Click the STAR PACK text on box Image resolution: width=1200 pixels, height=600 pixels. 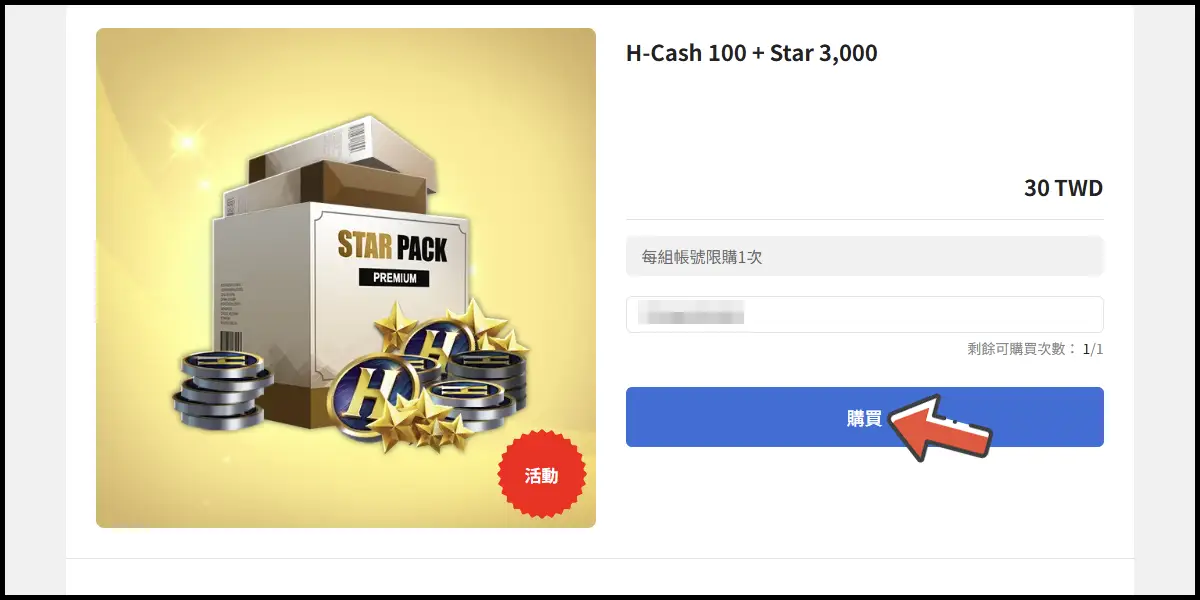click(x=391, y=245)
